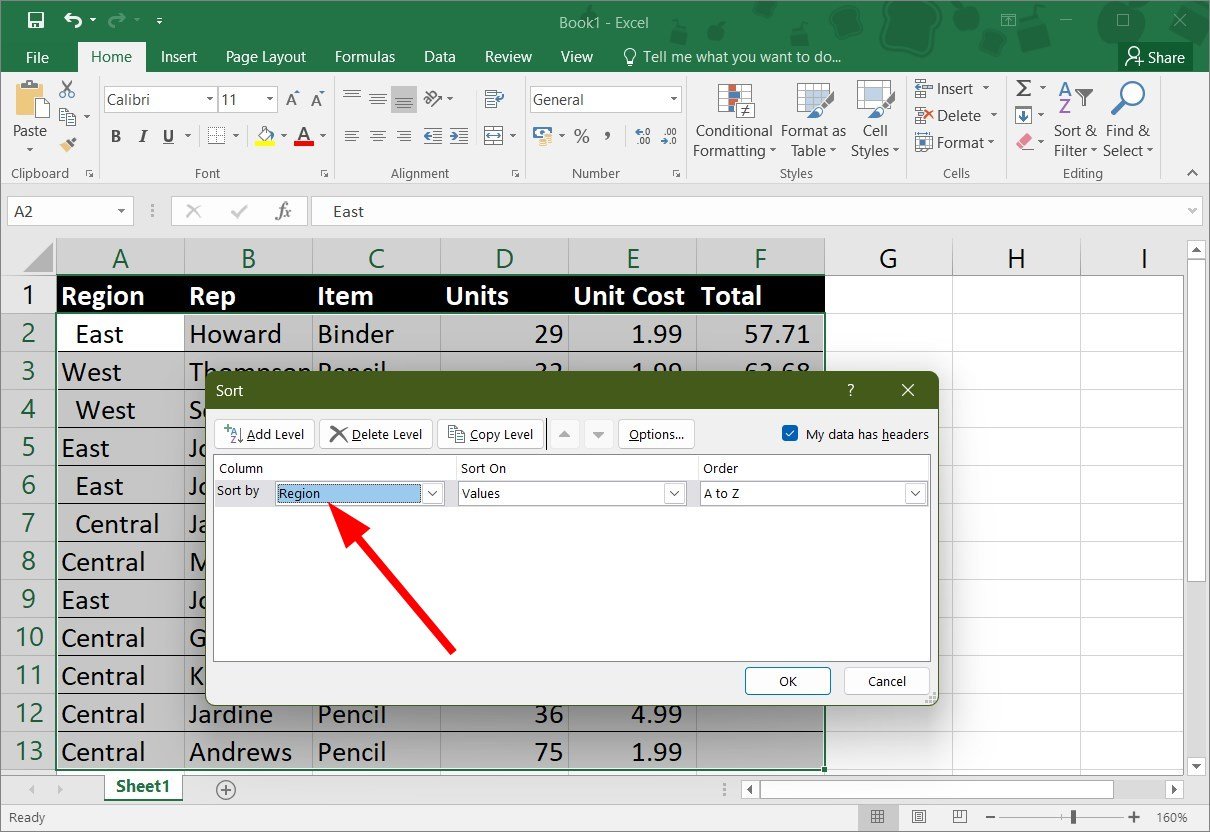The image size is (1210, 832).
Task: Increase font size with the larger A
Action: click(x=293, y=100)
